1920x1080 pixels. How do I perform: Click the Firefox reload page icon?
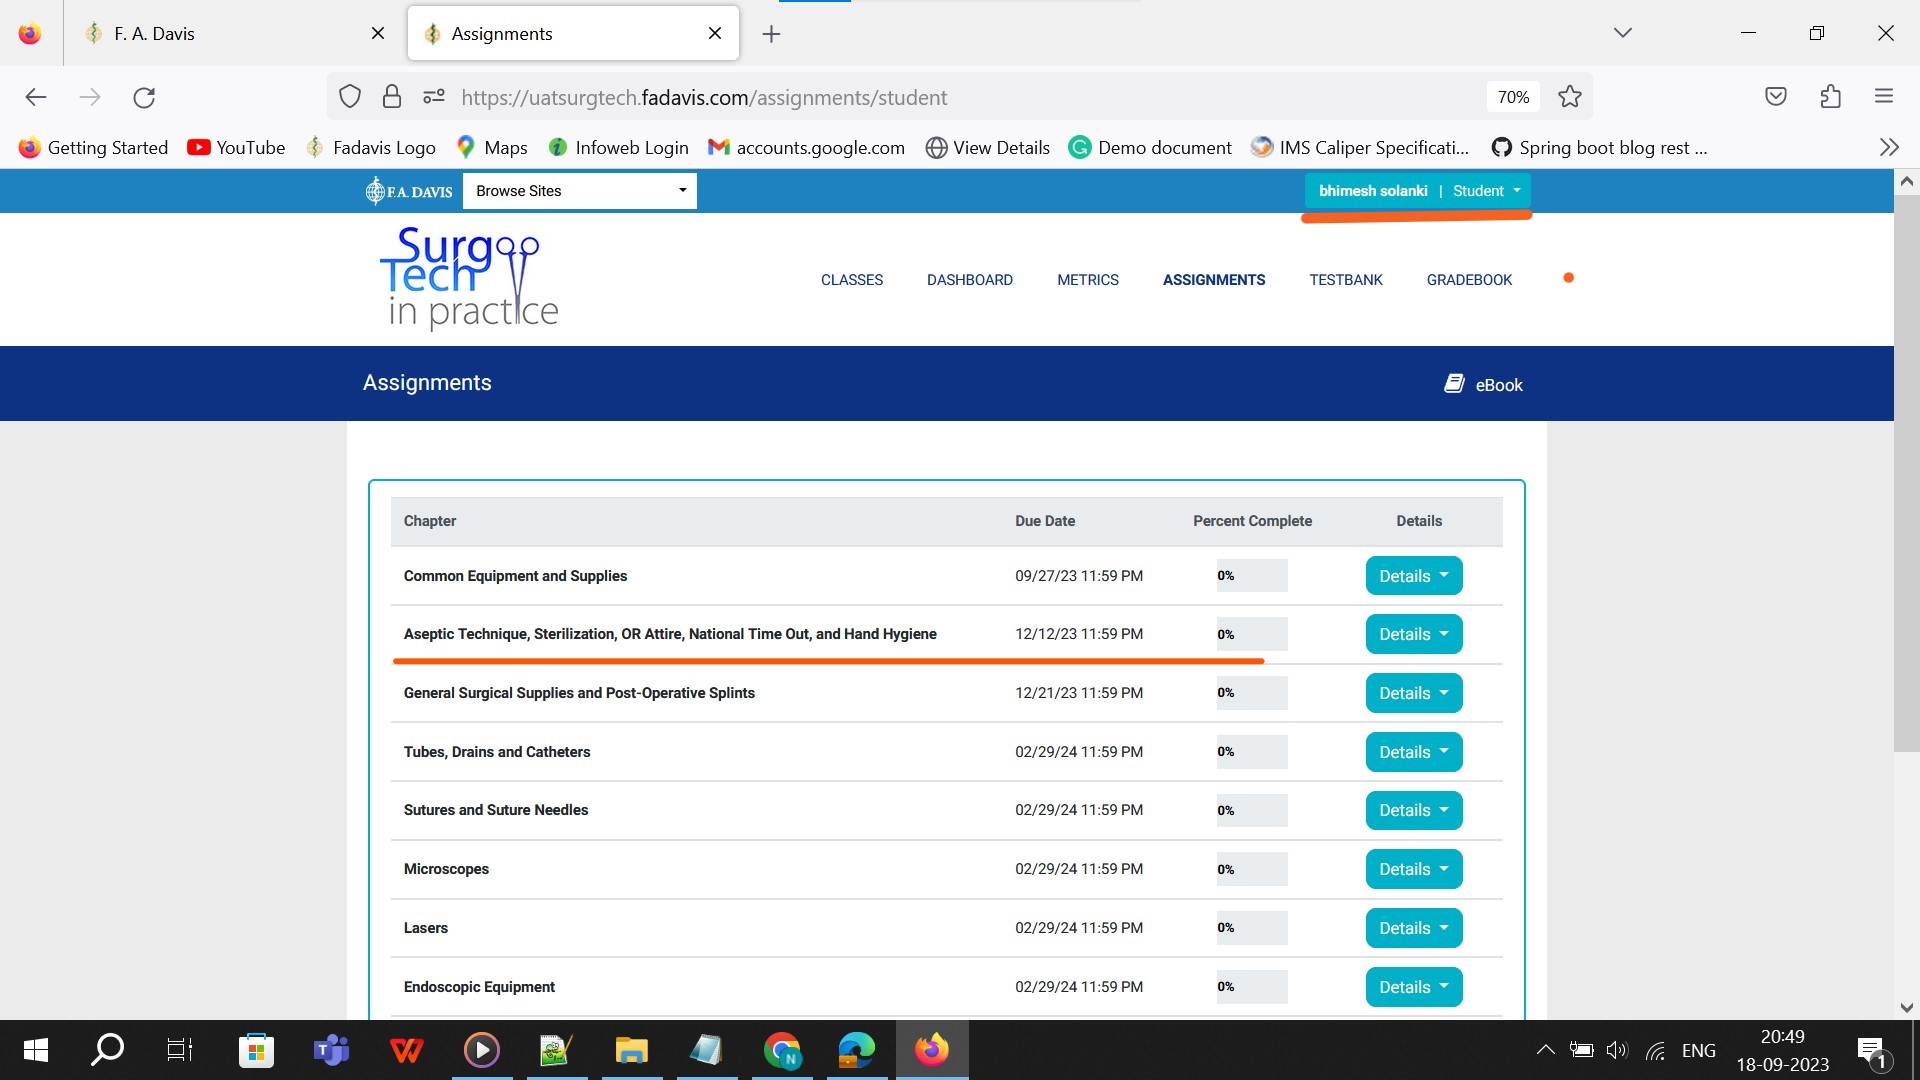pyautogui.click(x=144, y=97)
